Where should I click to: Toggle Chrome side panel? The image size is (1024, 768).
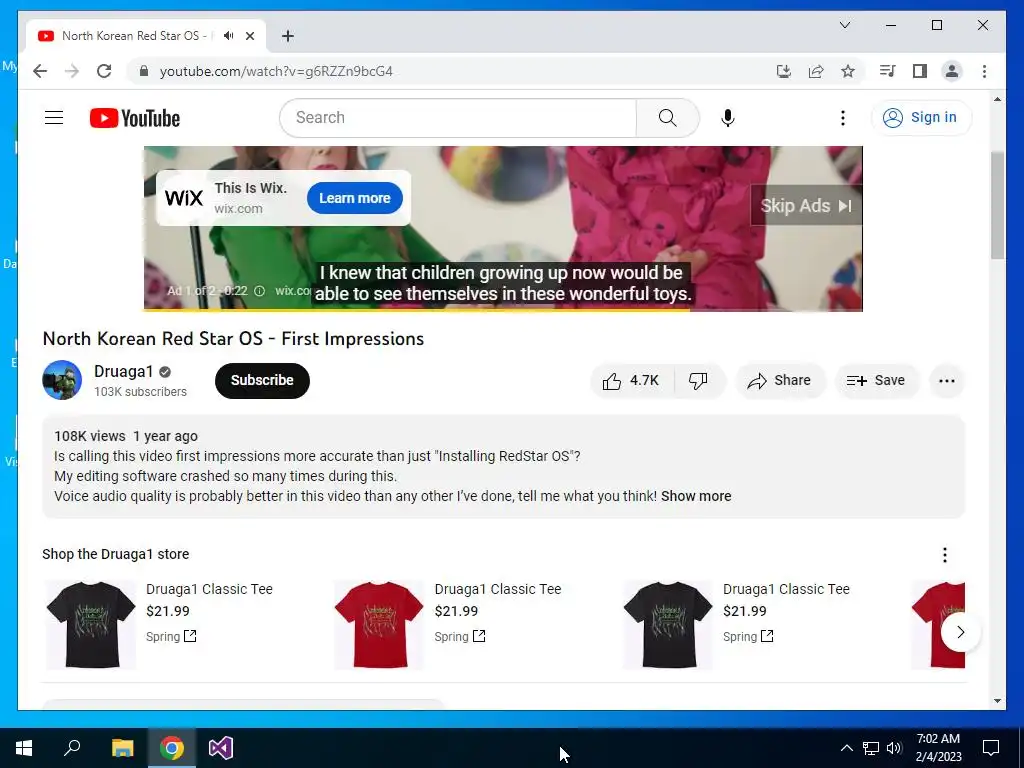pos(920,71)
